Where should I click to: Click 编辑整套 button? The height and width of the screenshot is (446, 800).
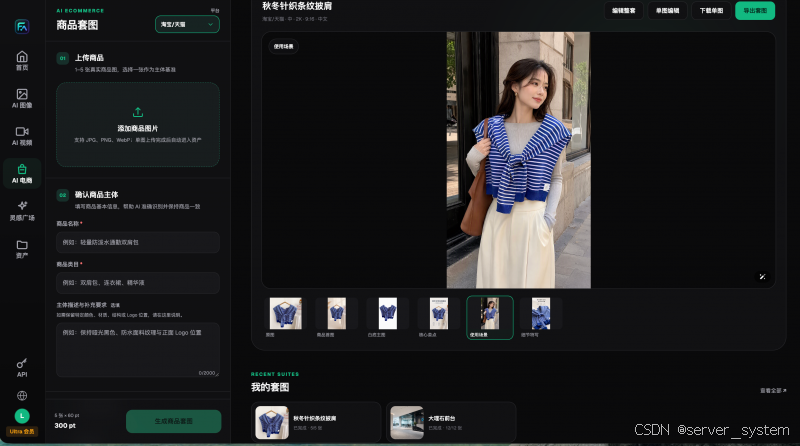pyautogui.click(x=623, y=11)
